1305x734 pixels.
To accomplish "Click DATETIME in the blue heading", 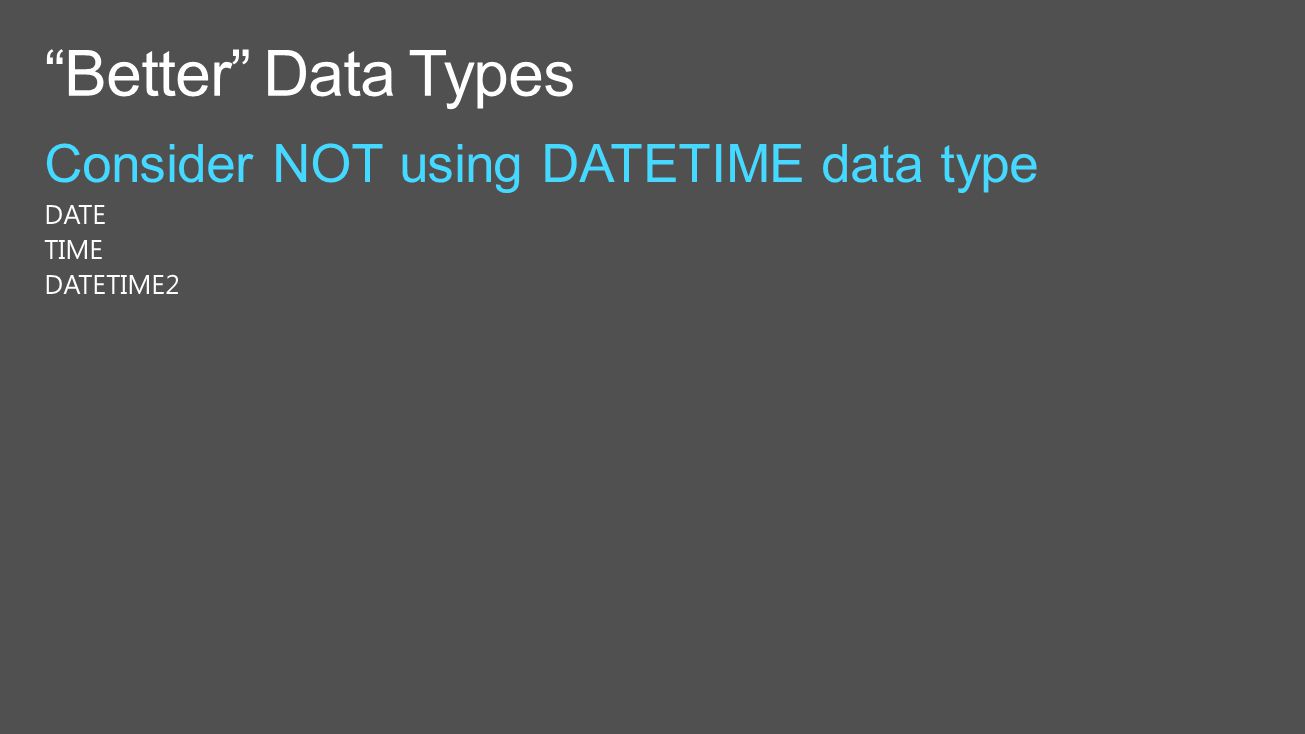I will (672, 164).
